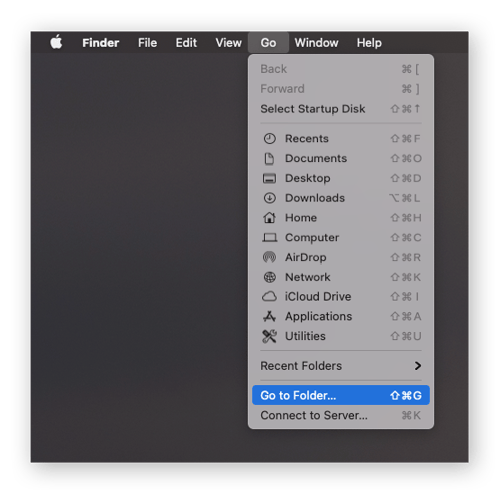Choose Select Startup Disk
Viewport: 500px width, 494px height.
tap(341, 109)
